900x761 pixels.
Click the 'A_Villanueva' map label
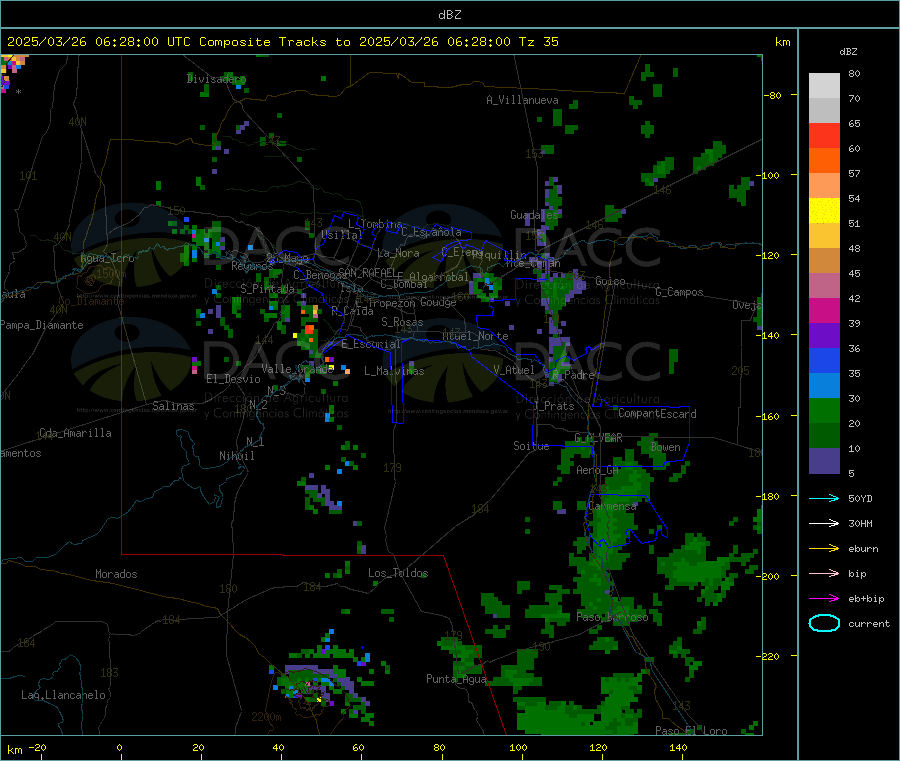point(522,100)
